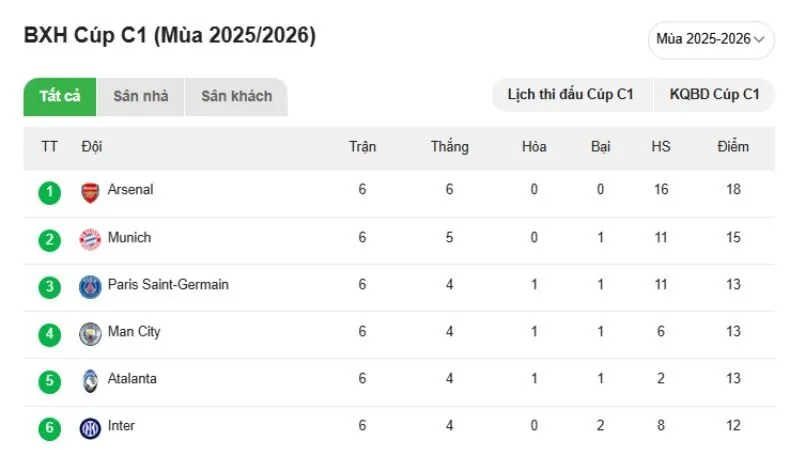
Task: Open the Arsenal team name link
Action: (131, 190)
